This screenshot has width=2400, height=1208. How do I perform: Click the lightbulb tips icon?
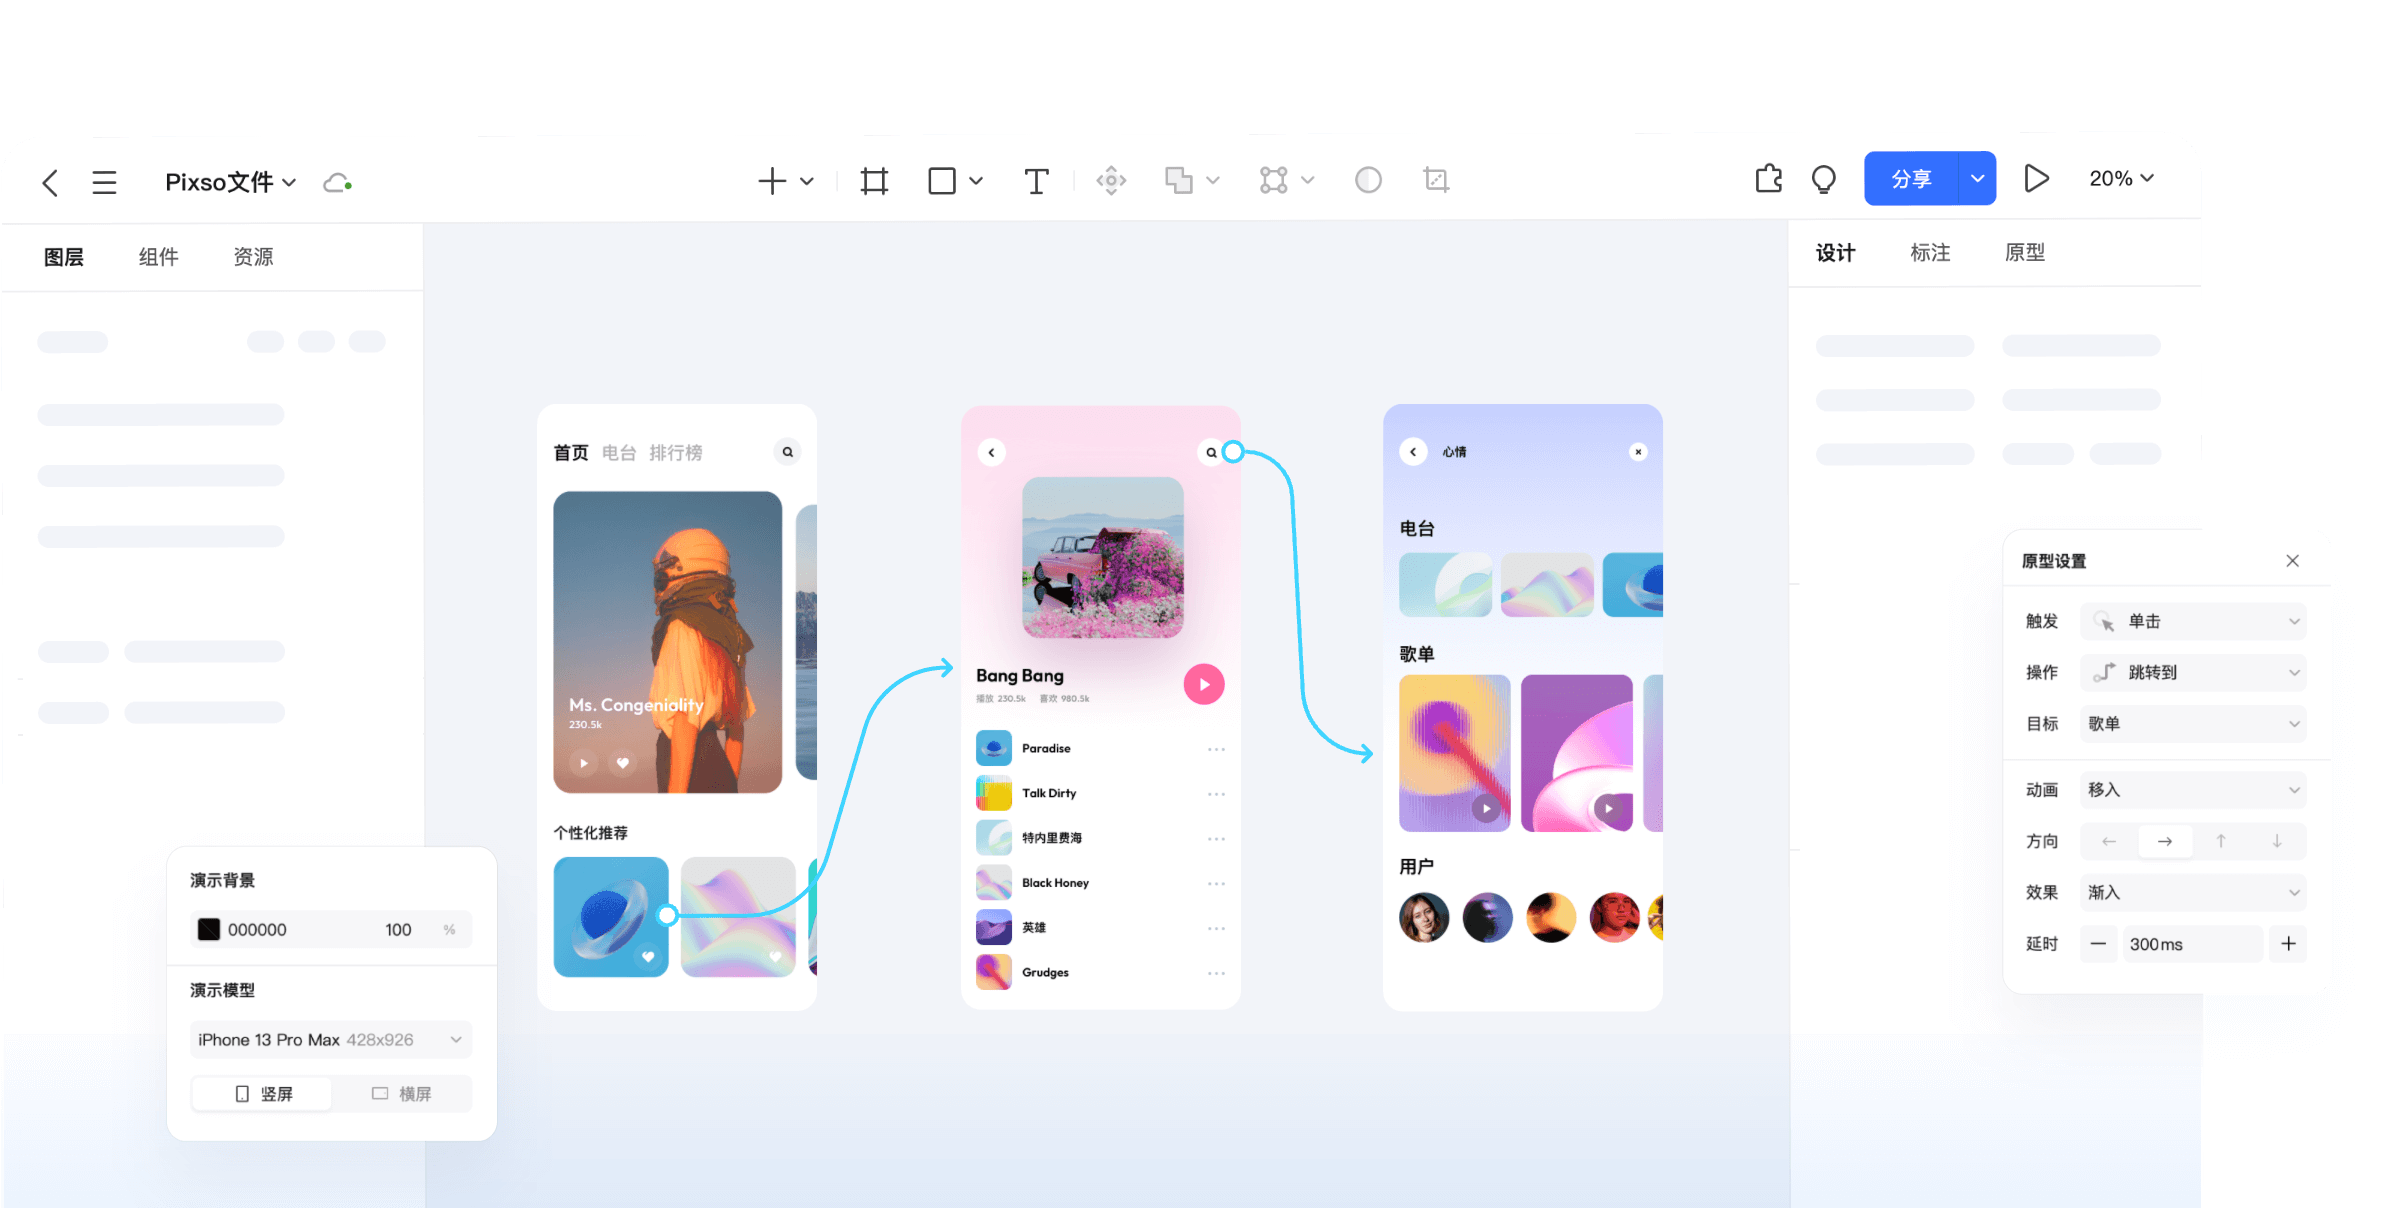pyautogui.click(x=1824, y=179)
